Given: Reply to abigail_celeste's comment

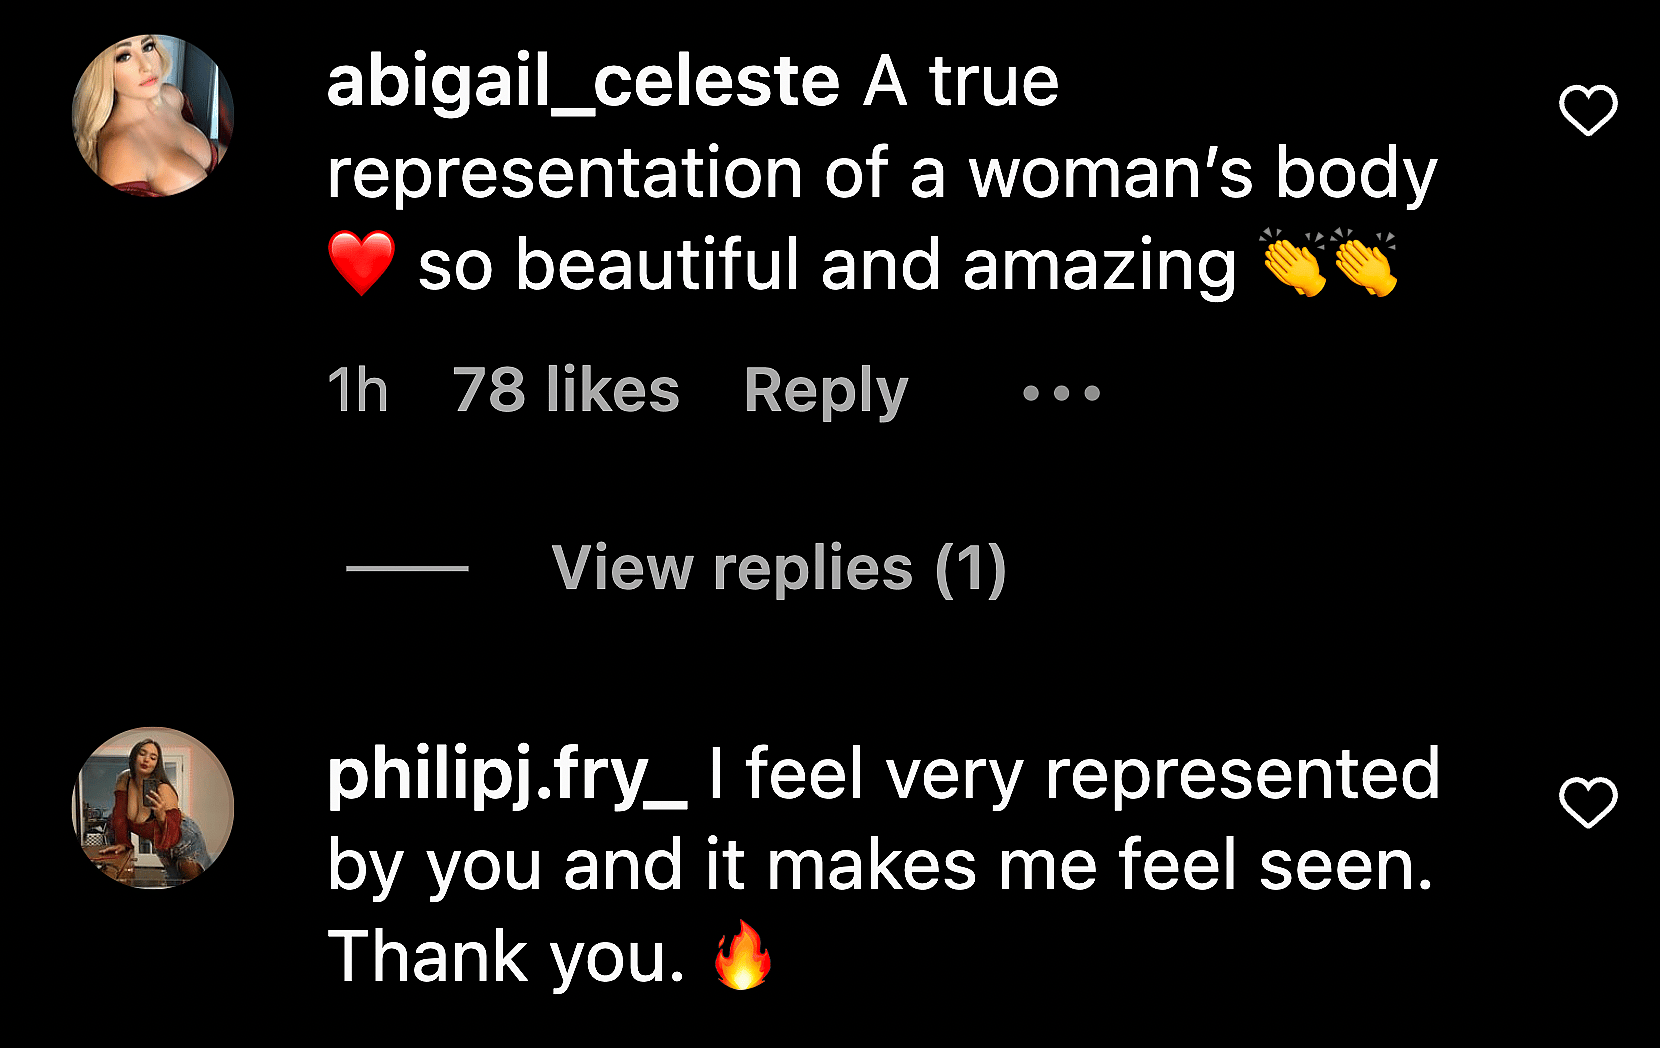Looking at the screenshot, I should pyautogui.click(x=825, y=391).
